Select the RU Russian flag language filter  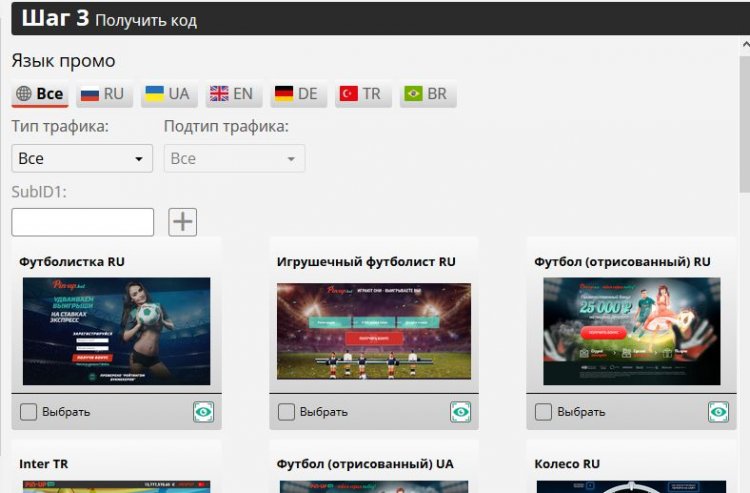tap(101, 94)
